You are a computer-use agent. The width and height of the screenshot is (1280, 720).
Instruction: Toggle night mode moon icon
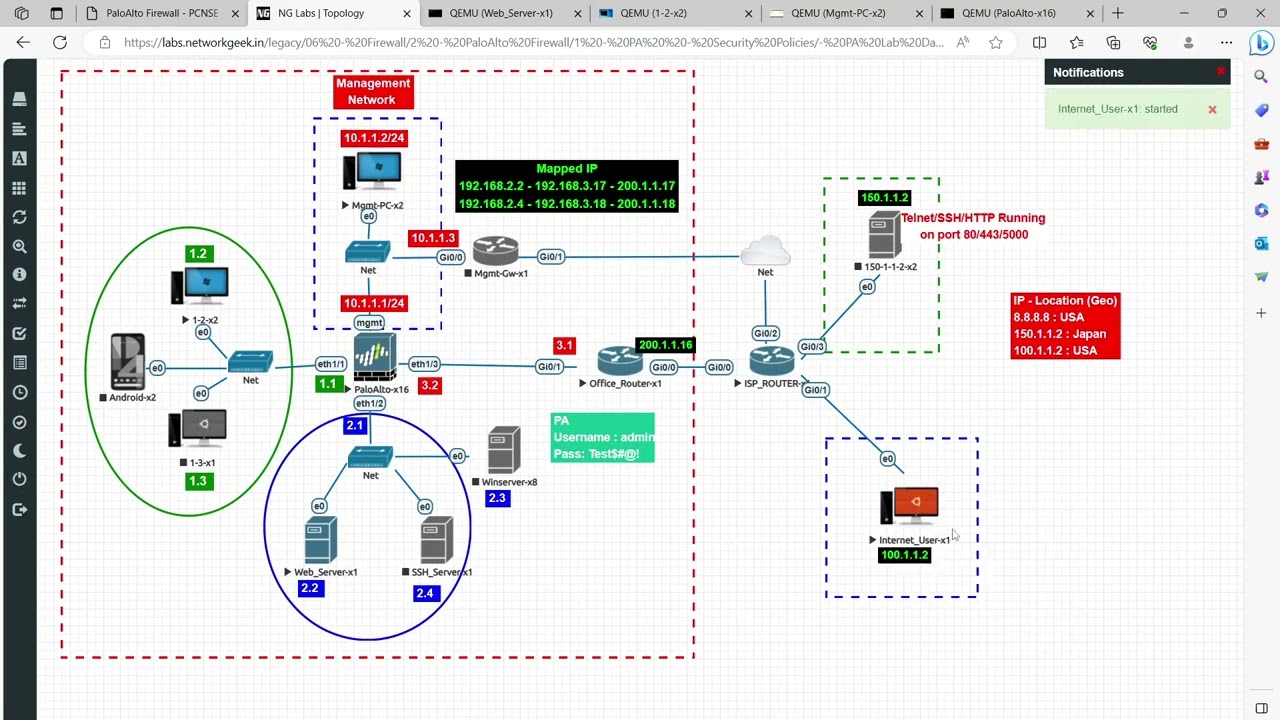tap(19, 451)
